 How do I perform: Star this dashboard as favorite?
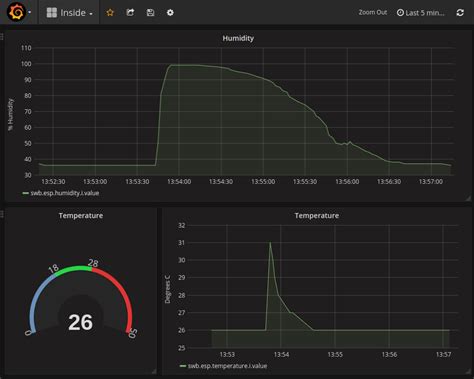coord(110,13)
